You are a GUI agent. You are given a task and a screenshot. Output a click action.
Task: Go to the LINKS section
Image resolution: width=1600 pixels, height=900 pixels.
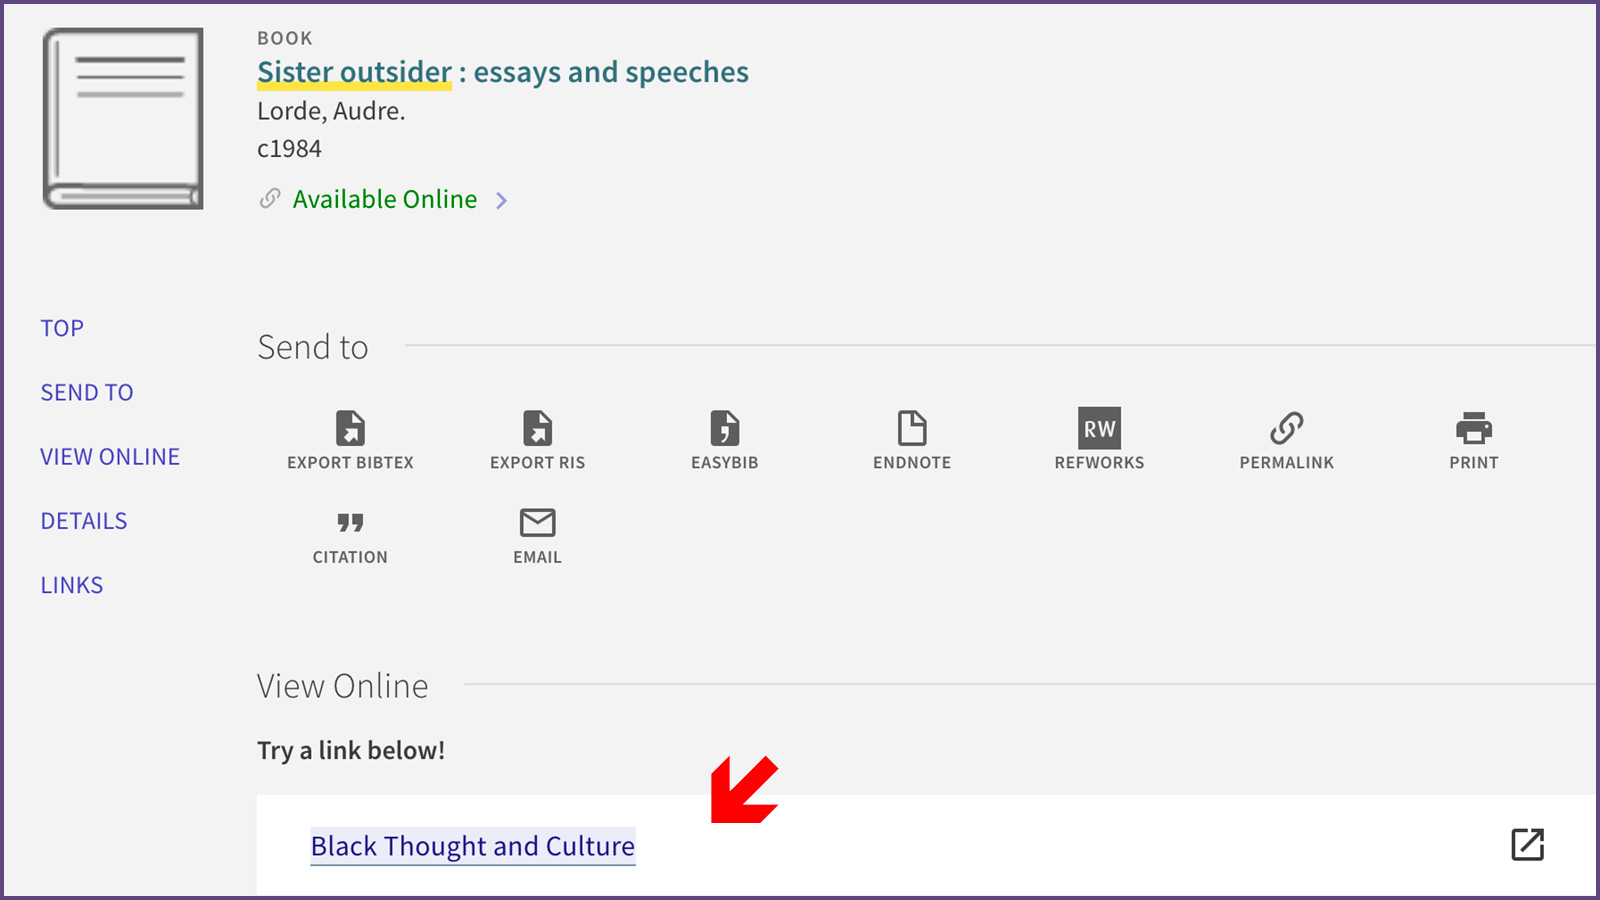71,584
